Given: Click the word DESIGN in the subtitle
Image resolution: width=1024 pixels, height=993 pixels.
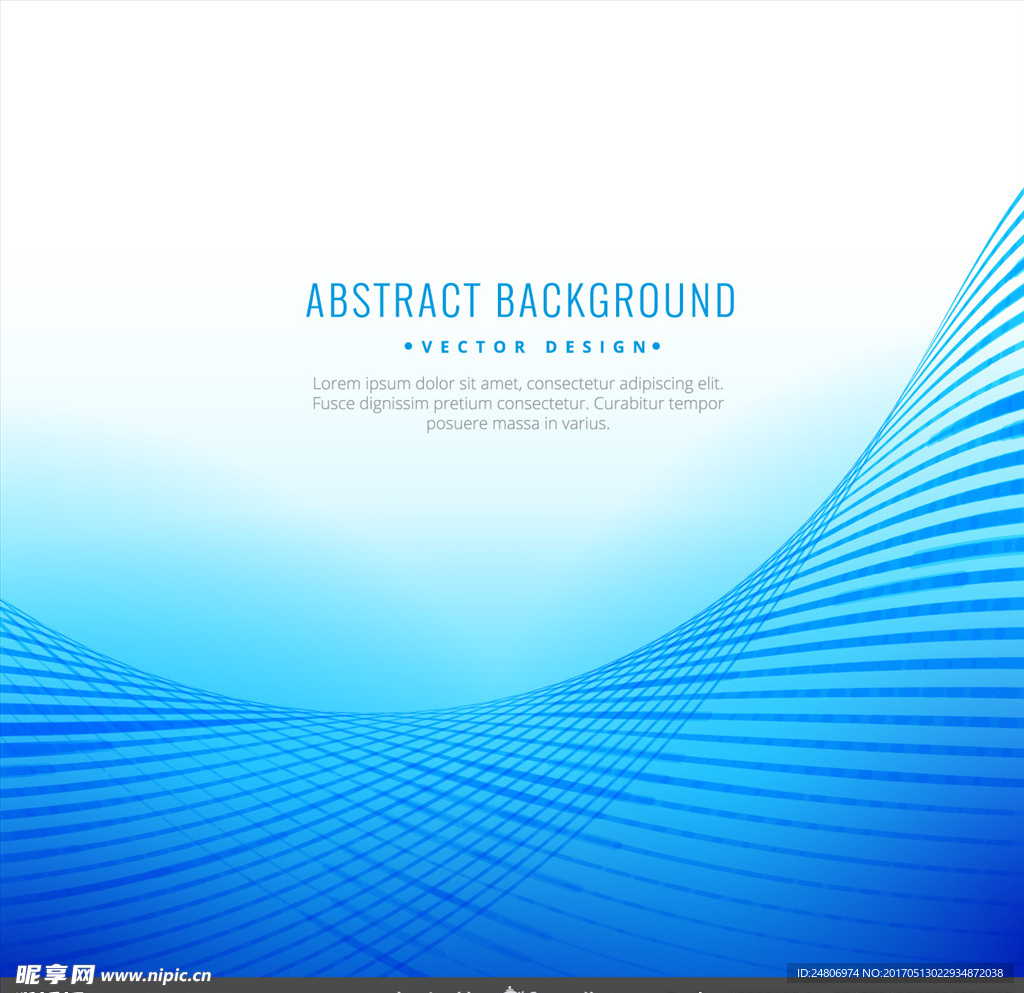Looking at the screenshot, I should click(x=597, y=347).
